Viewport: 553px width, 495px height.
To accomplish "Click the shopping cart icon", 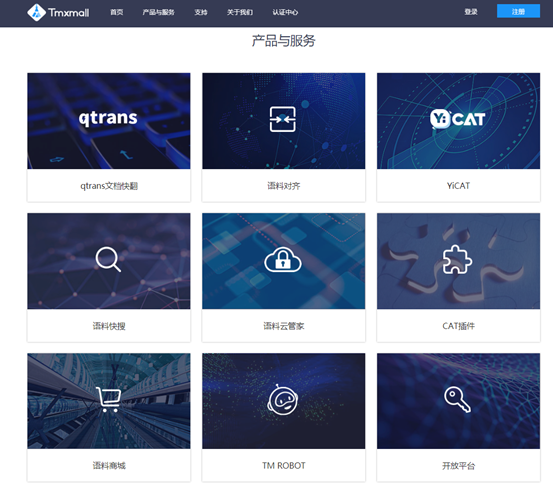I will [x=109, y=399].
